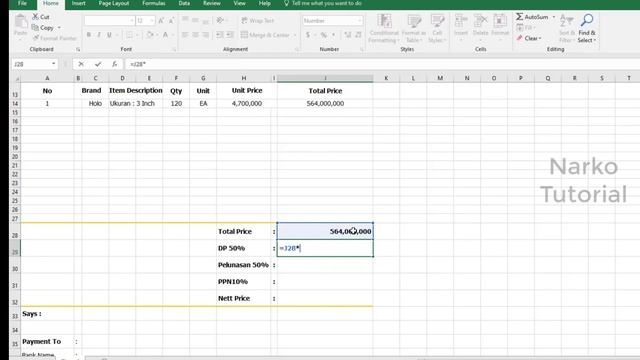Open Conditional Formatting menu
This screenshot has height=360, width=640.
click(384, 28)
